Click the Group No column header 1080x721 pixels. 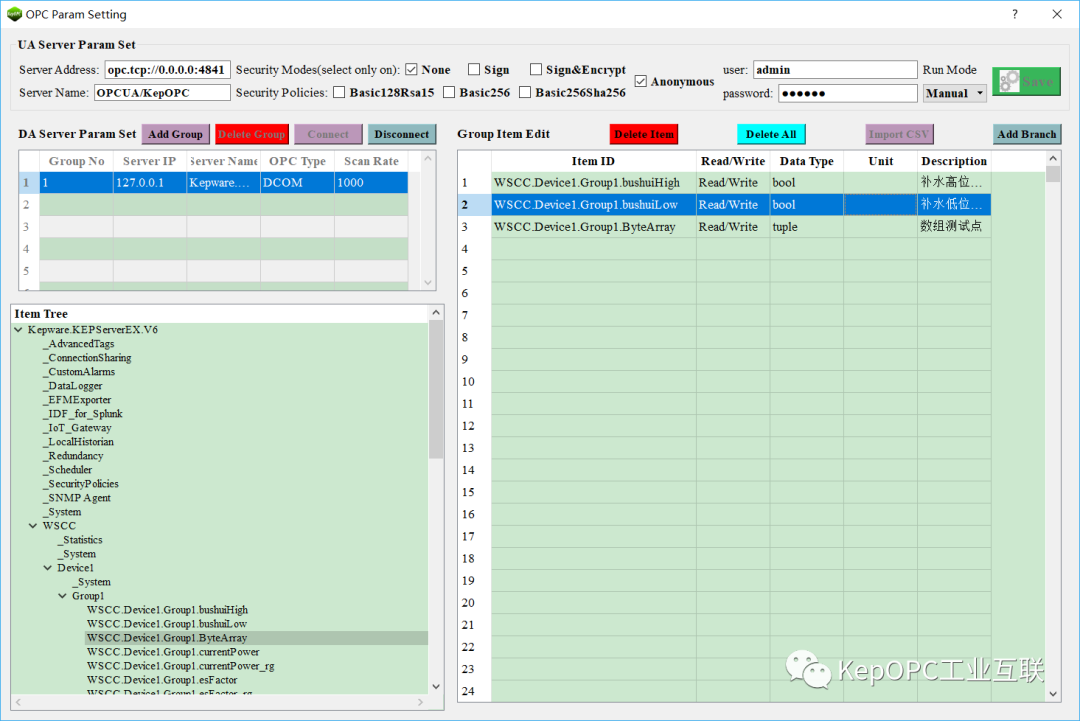click(76, 161)
